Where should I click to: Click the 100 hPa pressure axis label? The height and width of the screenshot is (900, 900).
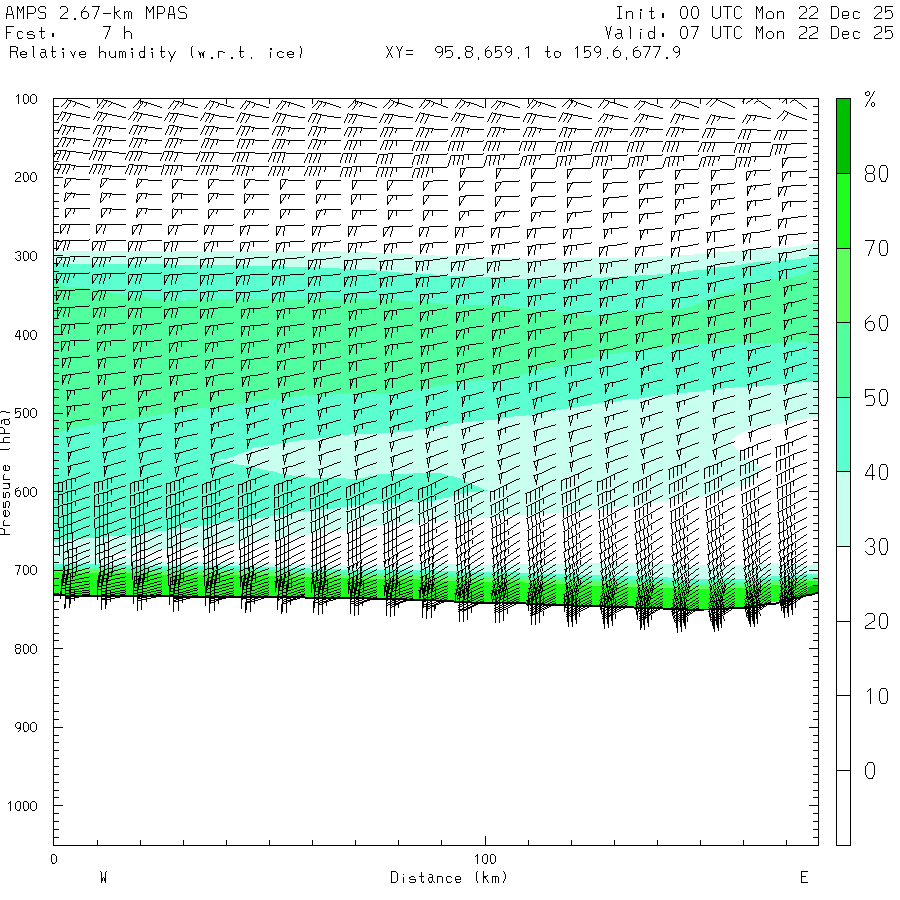click(26, 99)
